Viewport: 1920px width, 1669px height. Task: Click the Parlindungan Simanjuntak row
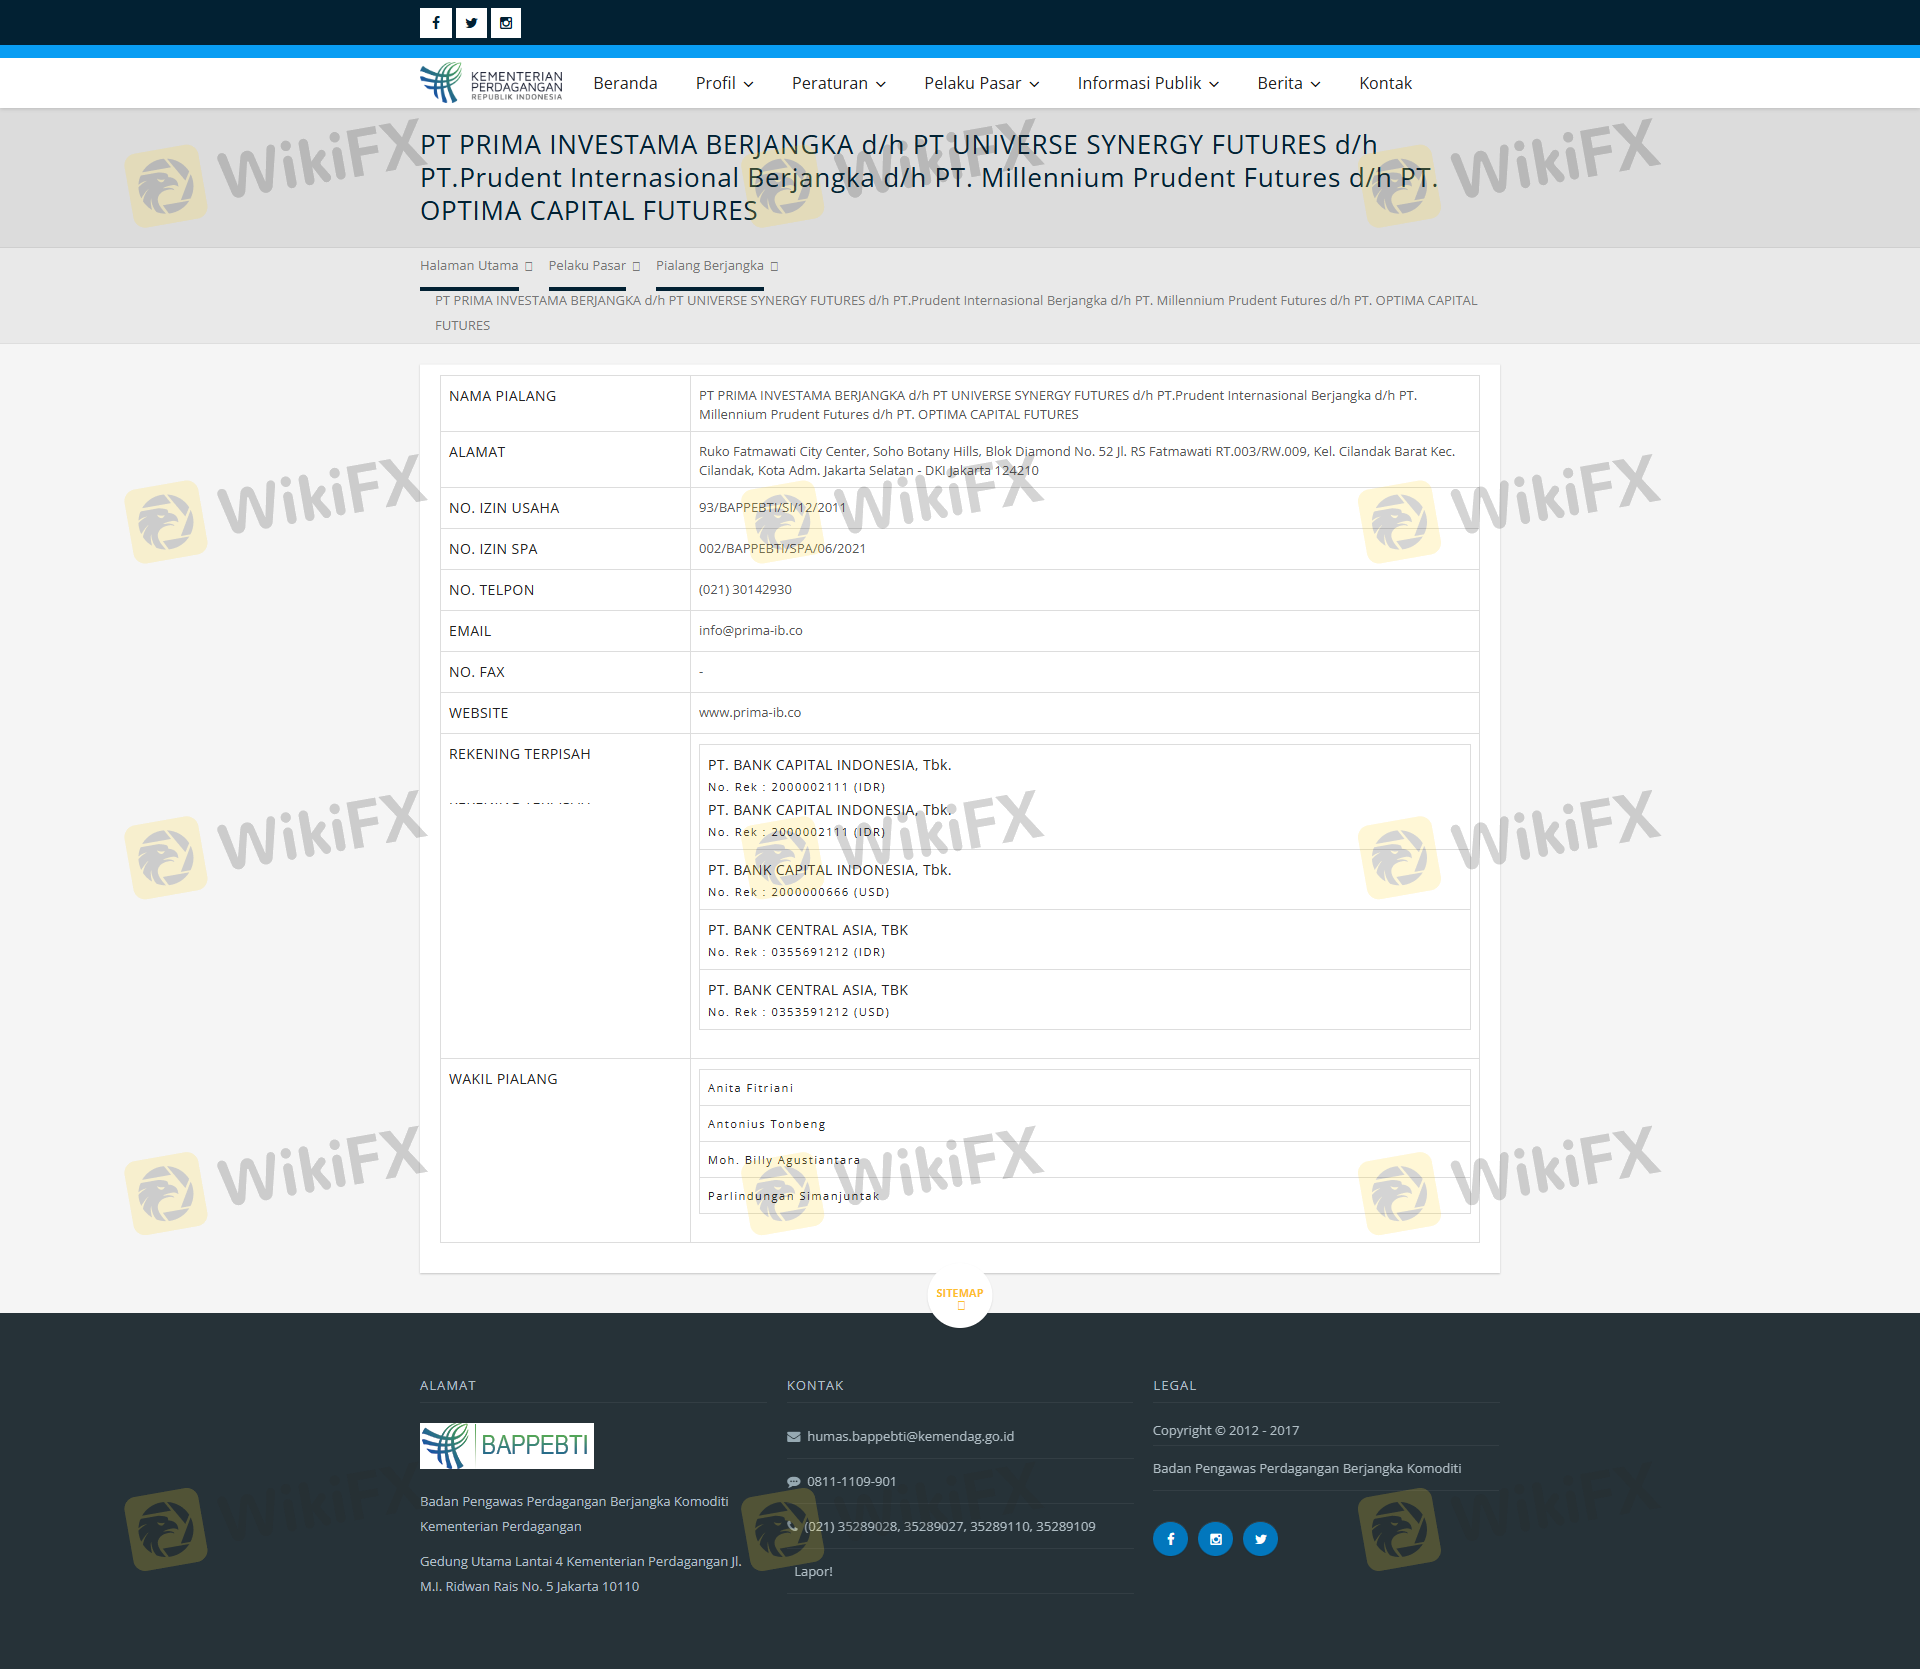[x=1085, y=1196]
